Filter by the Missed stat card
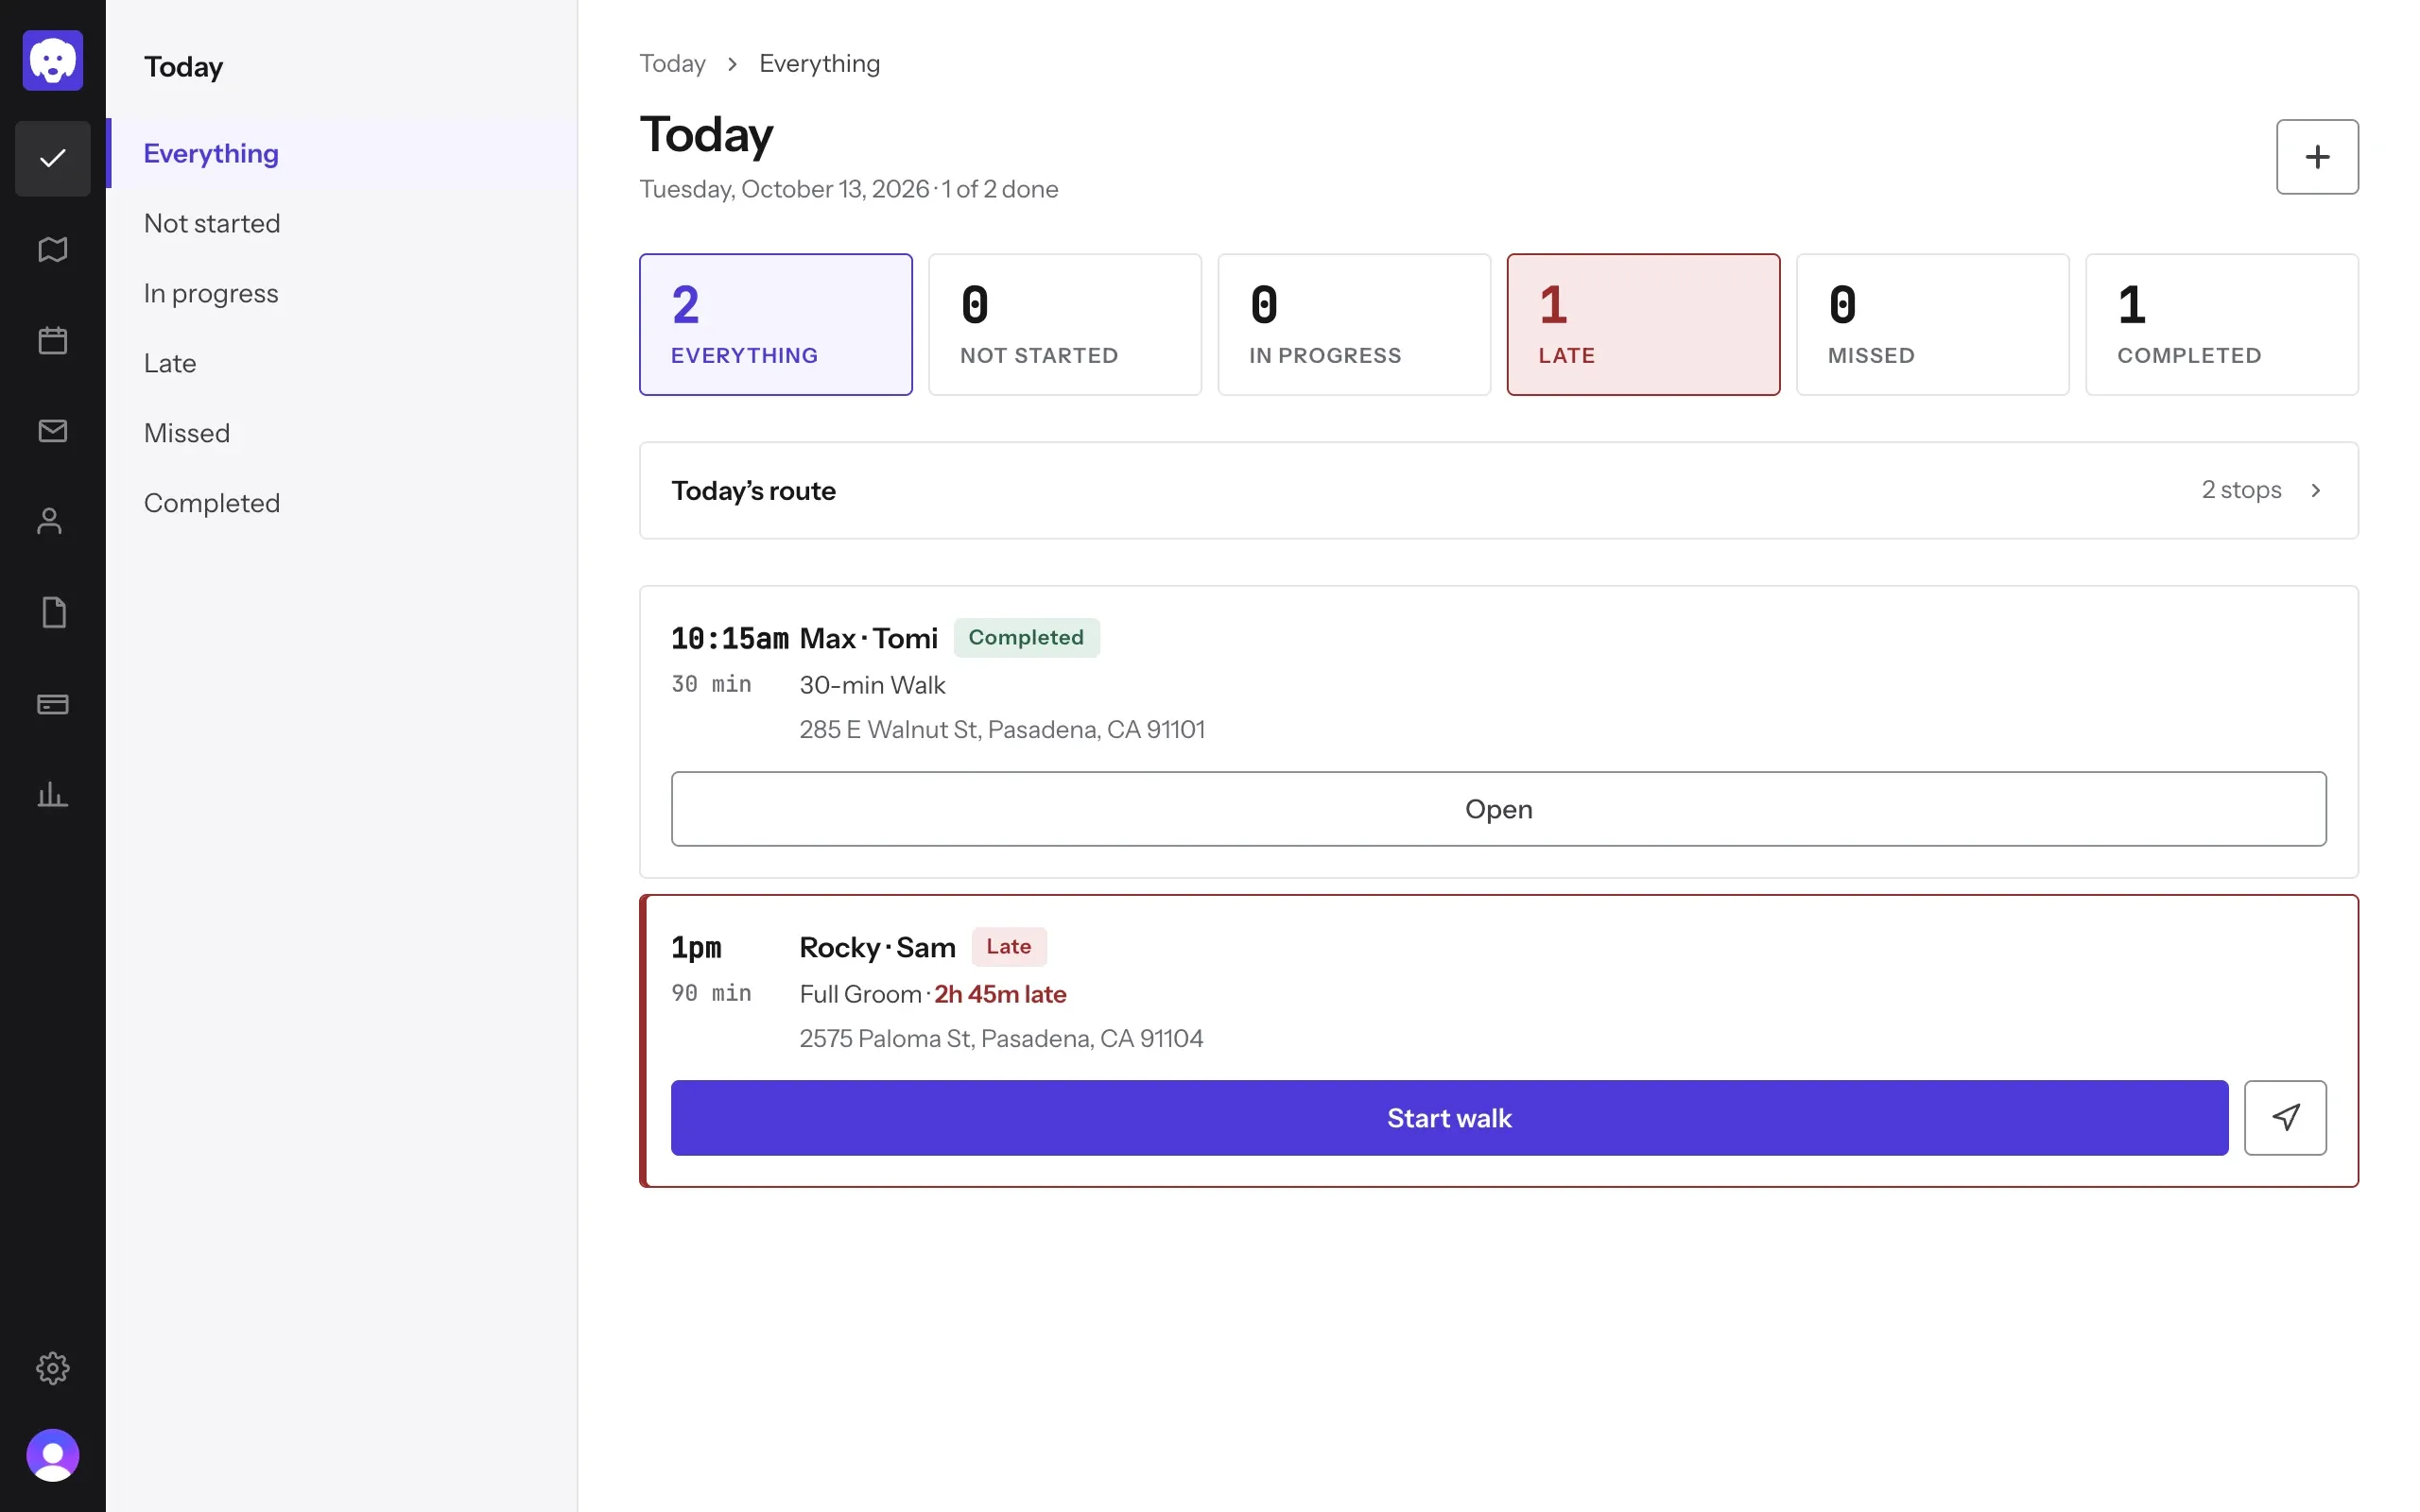 pyautogui.click(x=1932, y=324)
